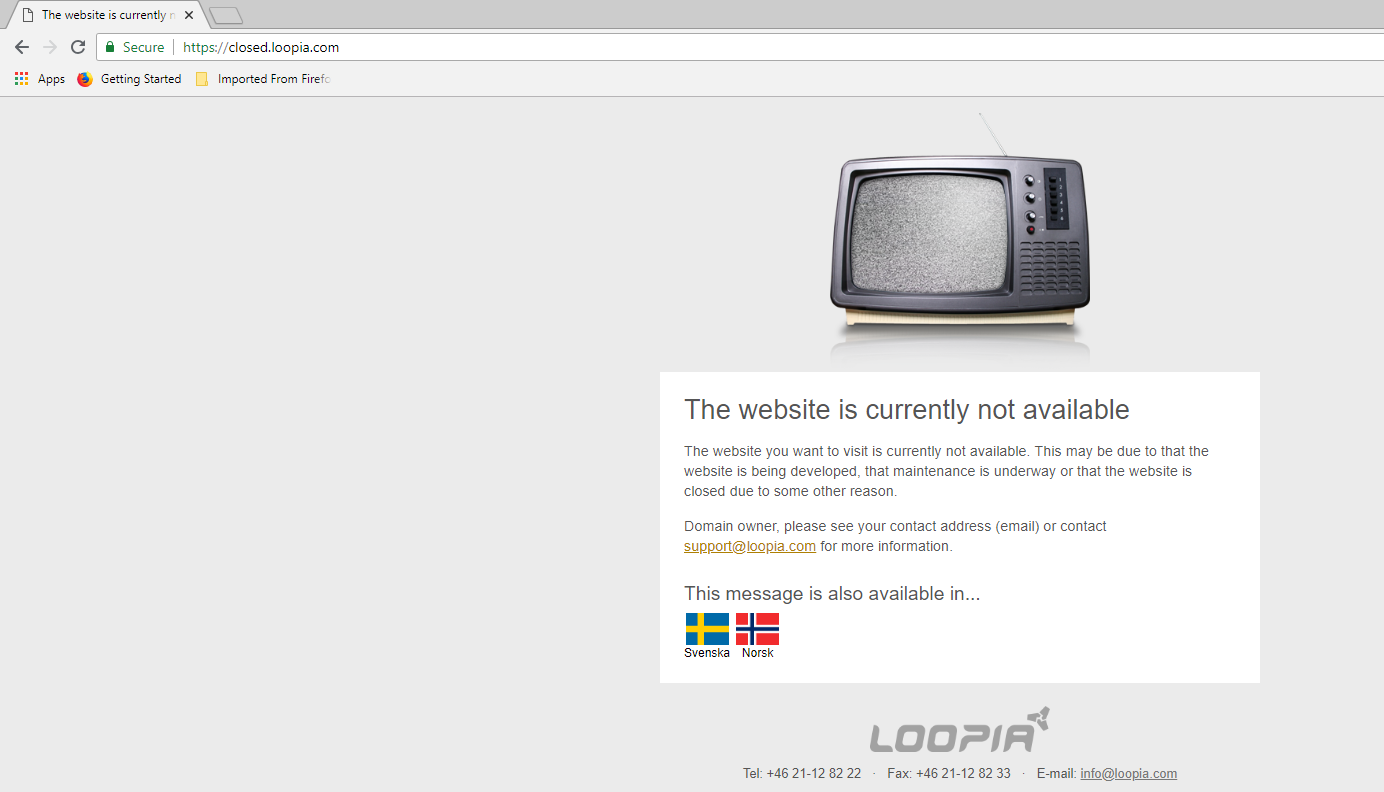
Task: Click the Norsk language label
Action: coord(758,653)
